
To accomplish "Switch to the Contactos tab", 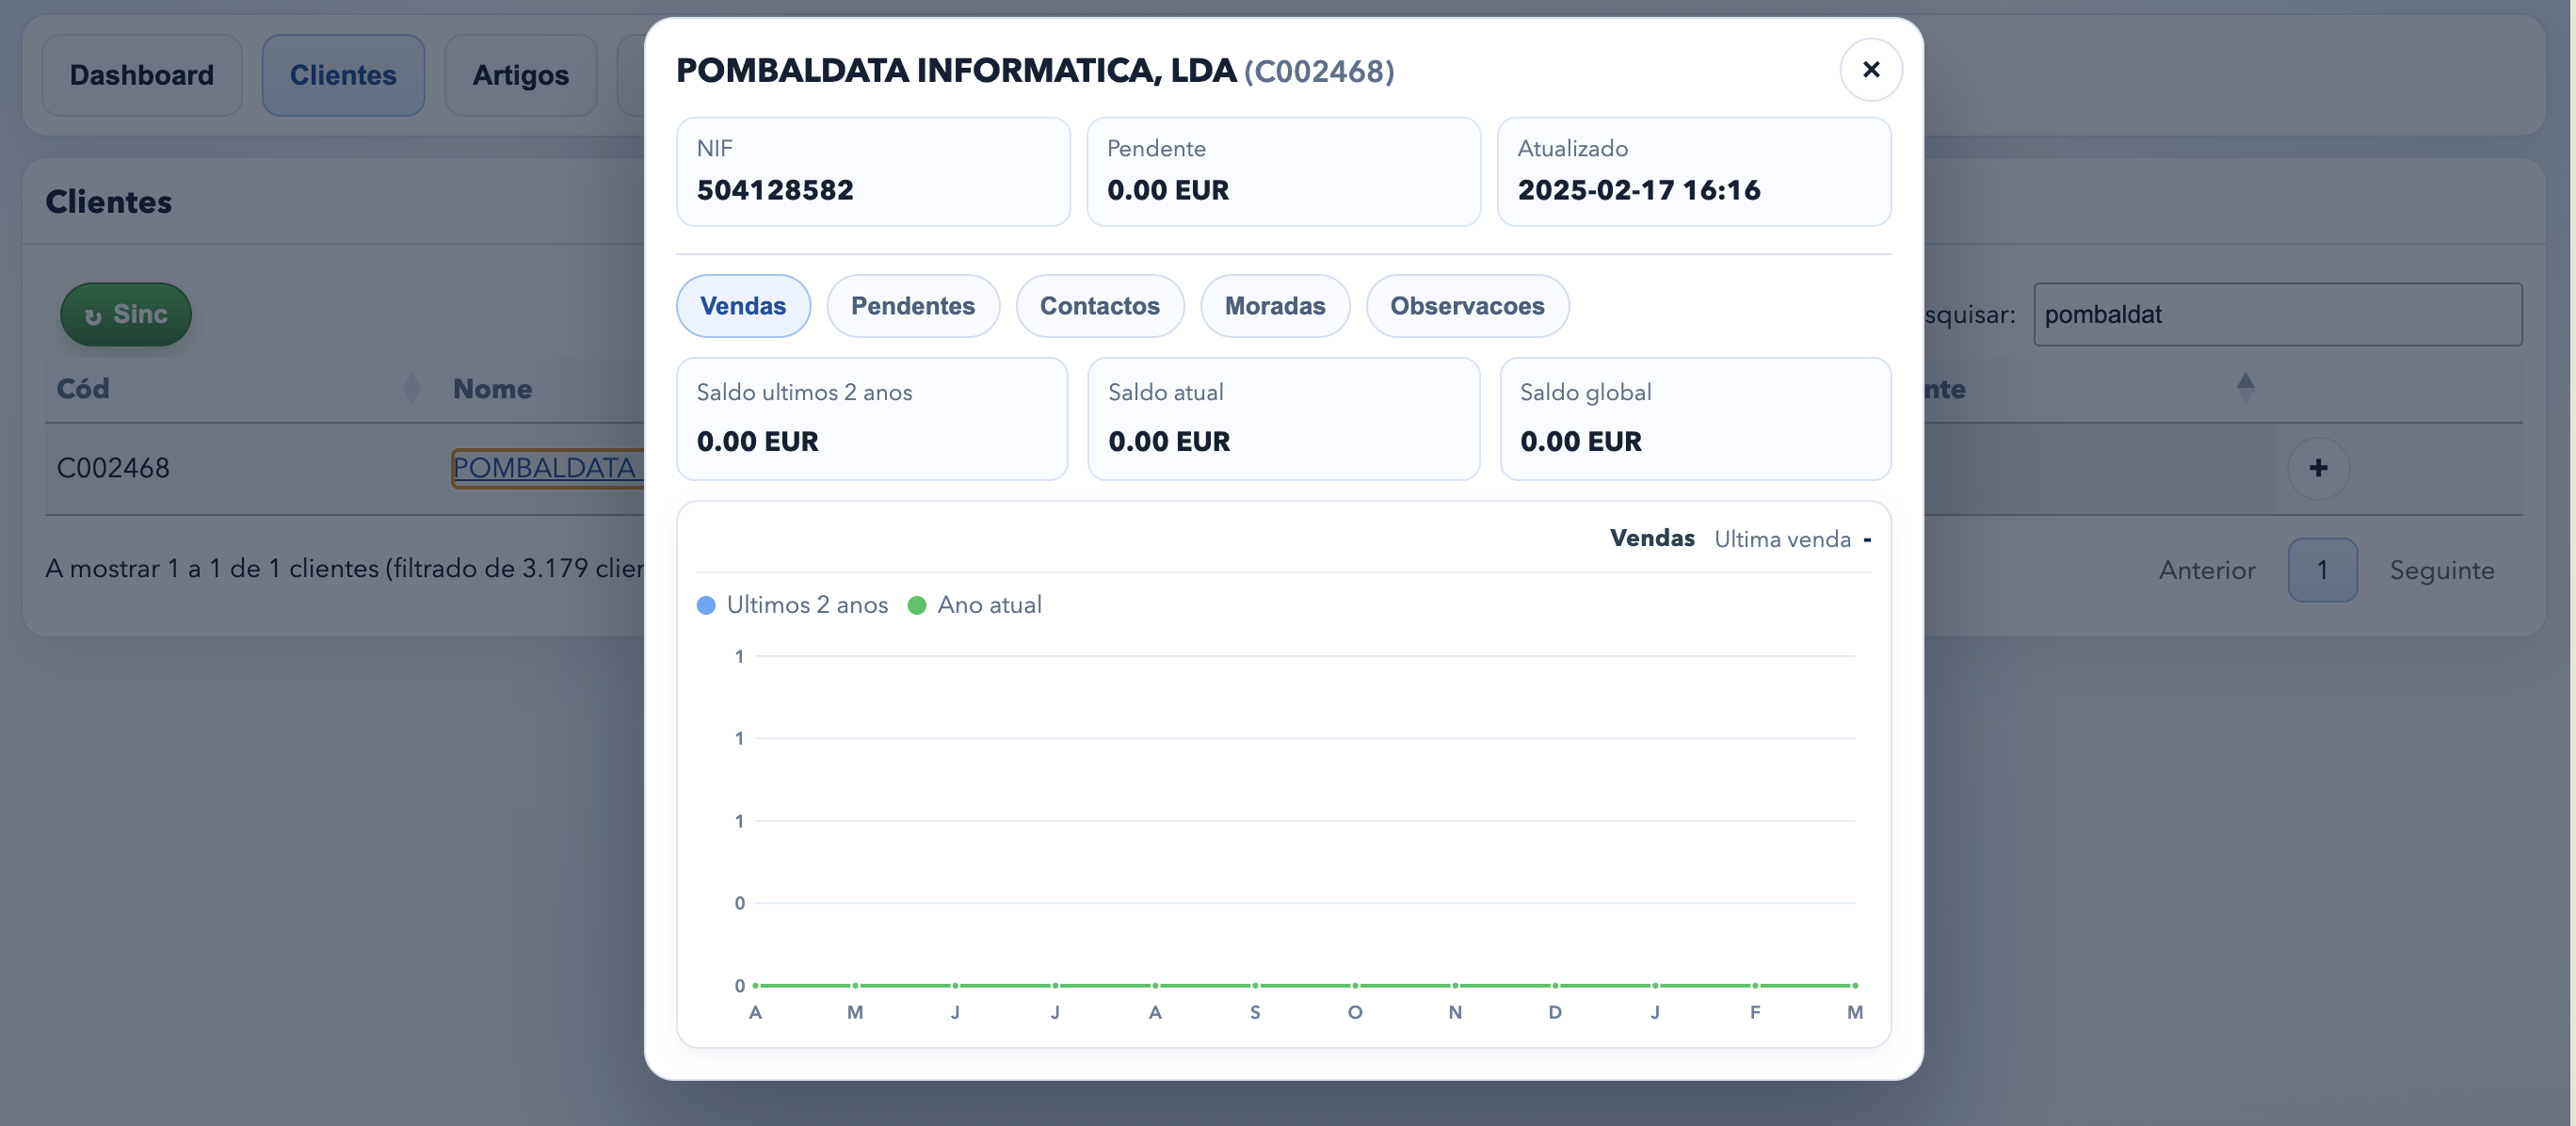I will (x=1100, y=306).
